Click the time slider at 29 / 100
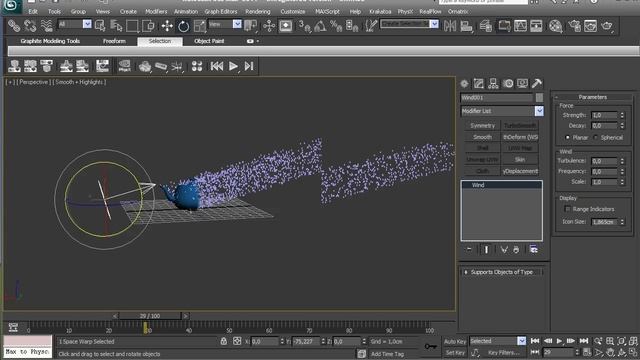The width and height of the screenshot is (640, 360). [x=150, y=316]
